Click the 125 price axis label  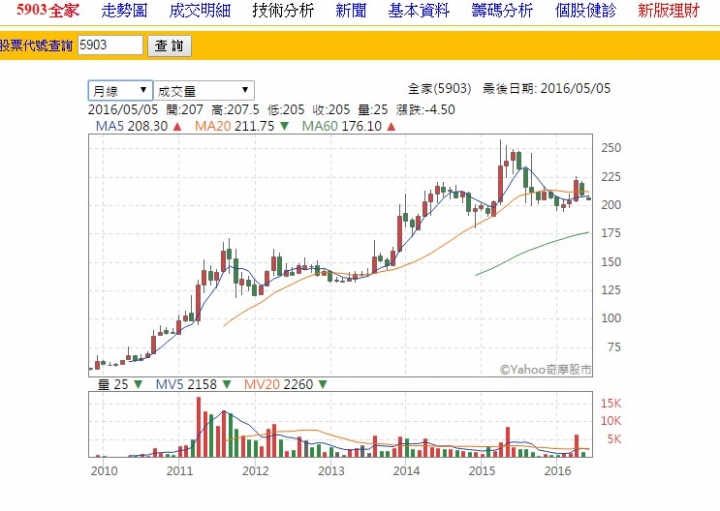611,290
